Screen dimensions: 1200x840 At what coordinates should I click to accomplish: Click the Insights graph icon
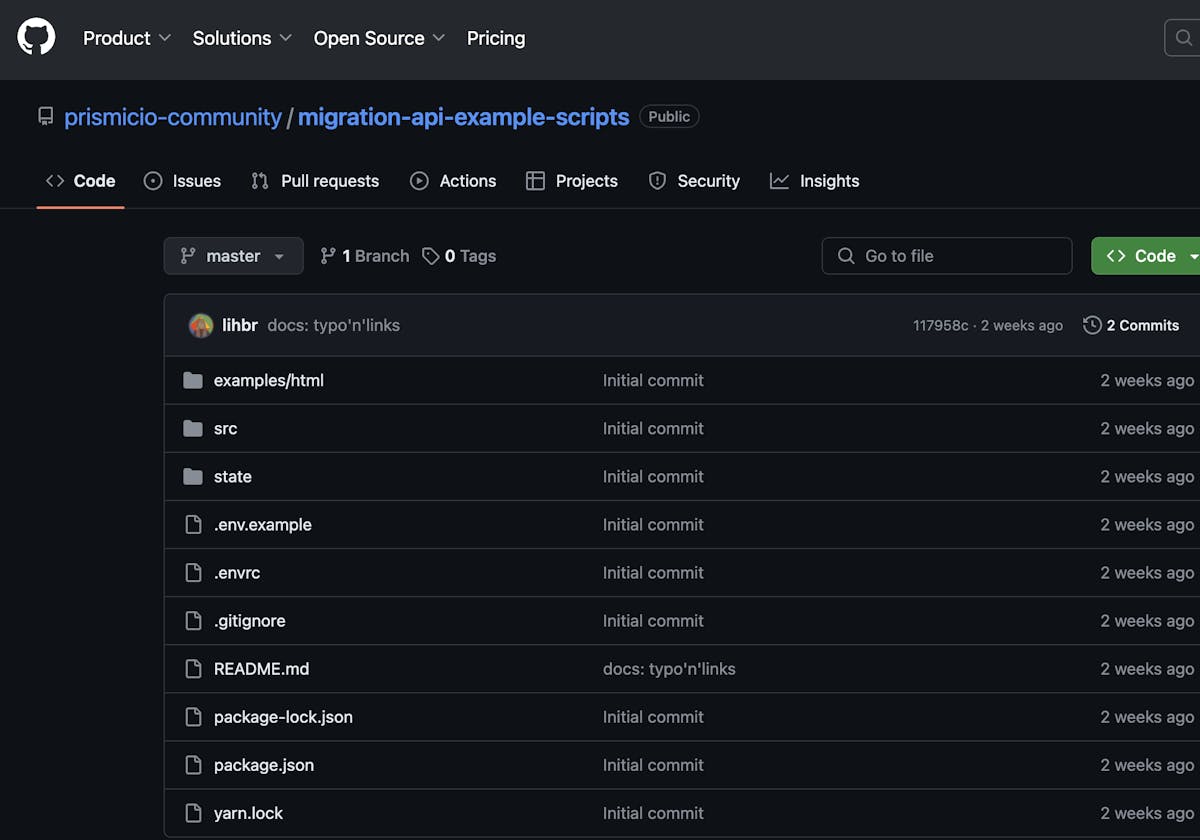point(779,181)
